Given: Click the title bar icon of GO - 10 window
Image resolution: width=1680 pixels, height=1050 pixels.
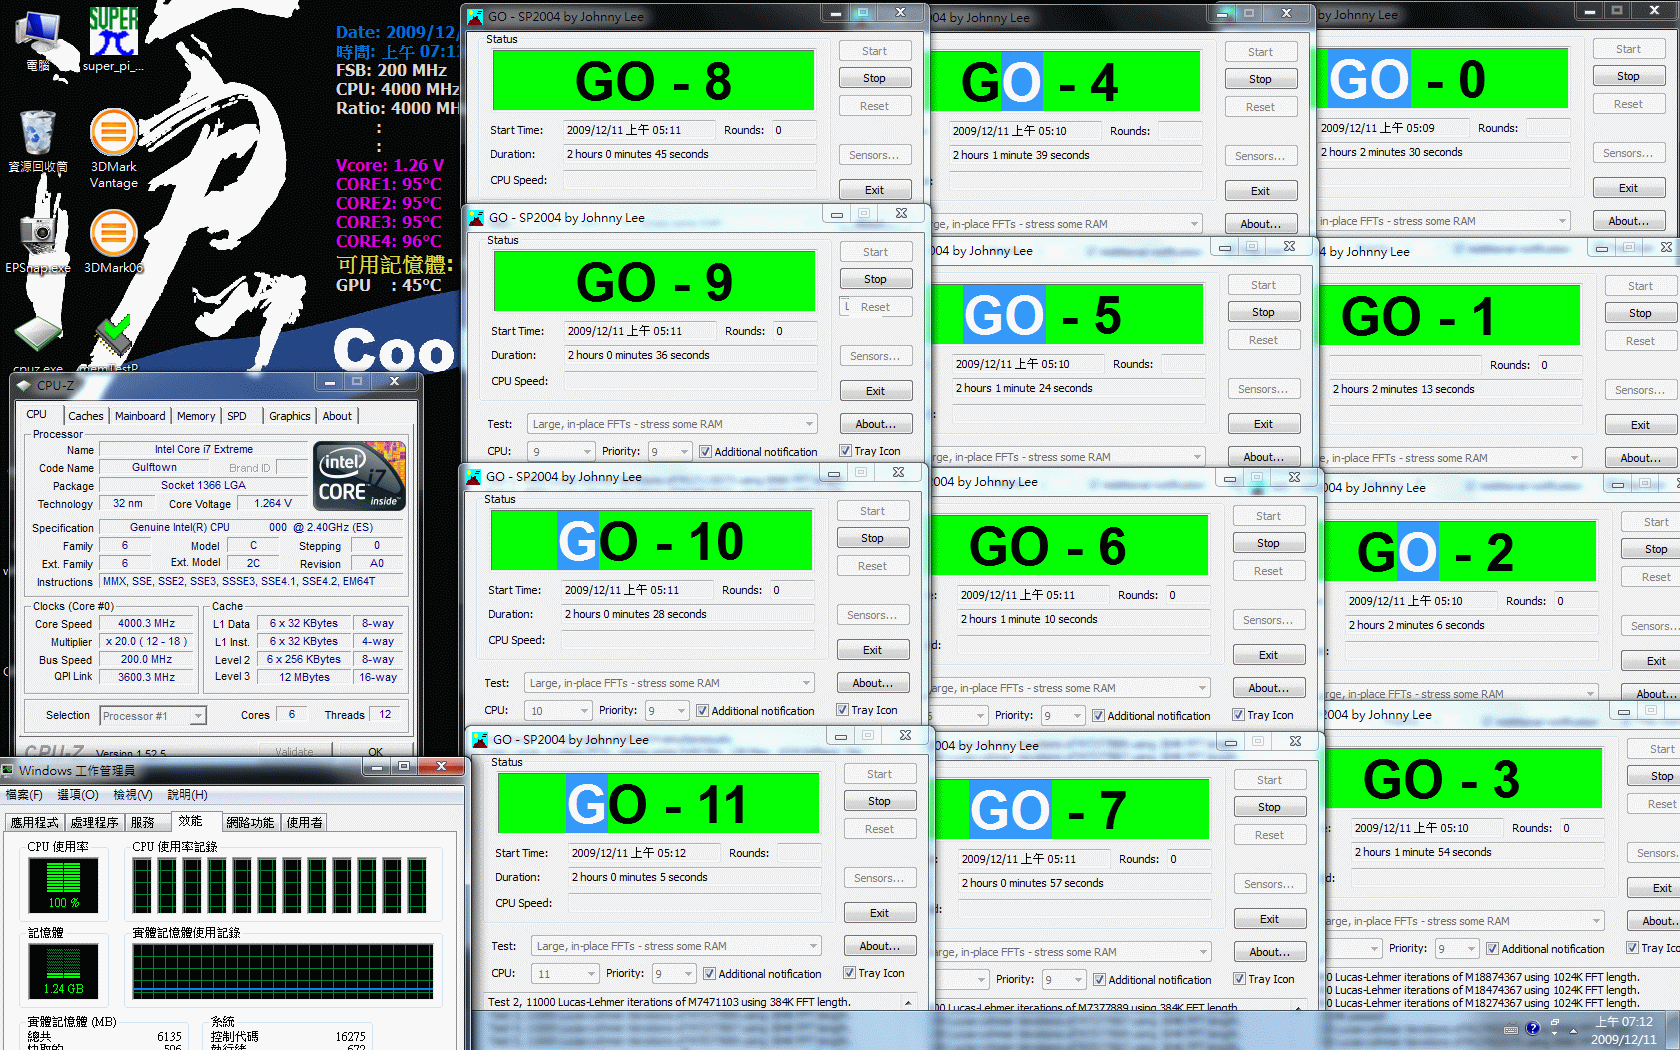Looking at the screenshot, I should coord(474,476).
